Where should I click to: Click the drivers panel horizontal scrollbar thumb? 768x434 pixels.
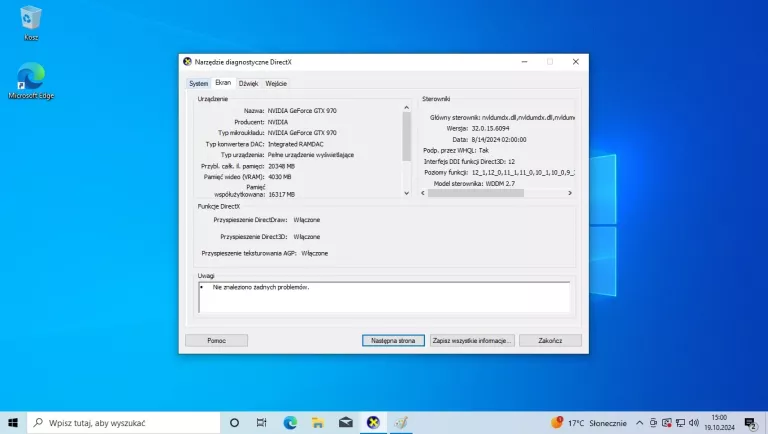pyautogui.click(x=476, y=193)
